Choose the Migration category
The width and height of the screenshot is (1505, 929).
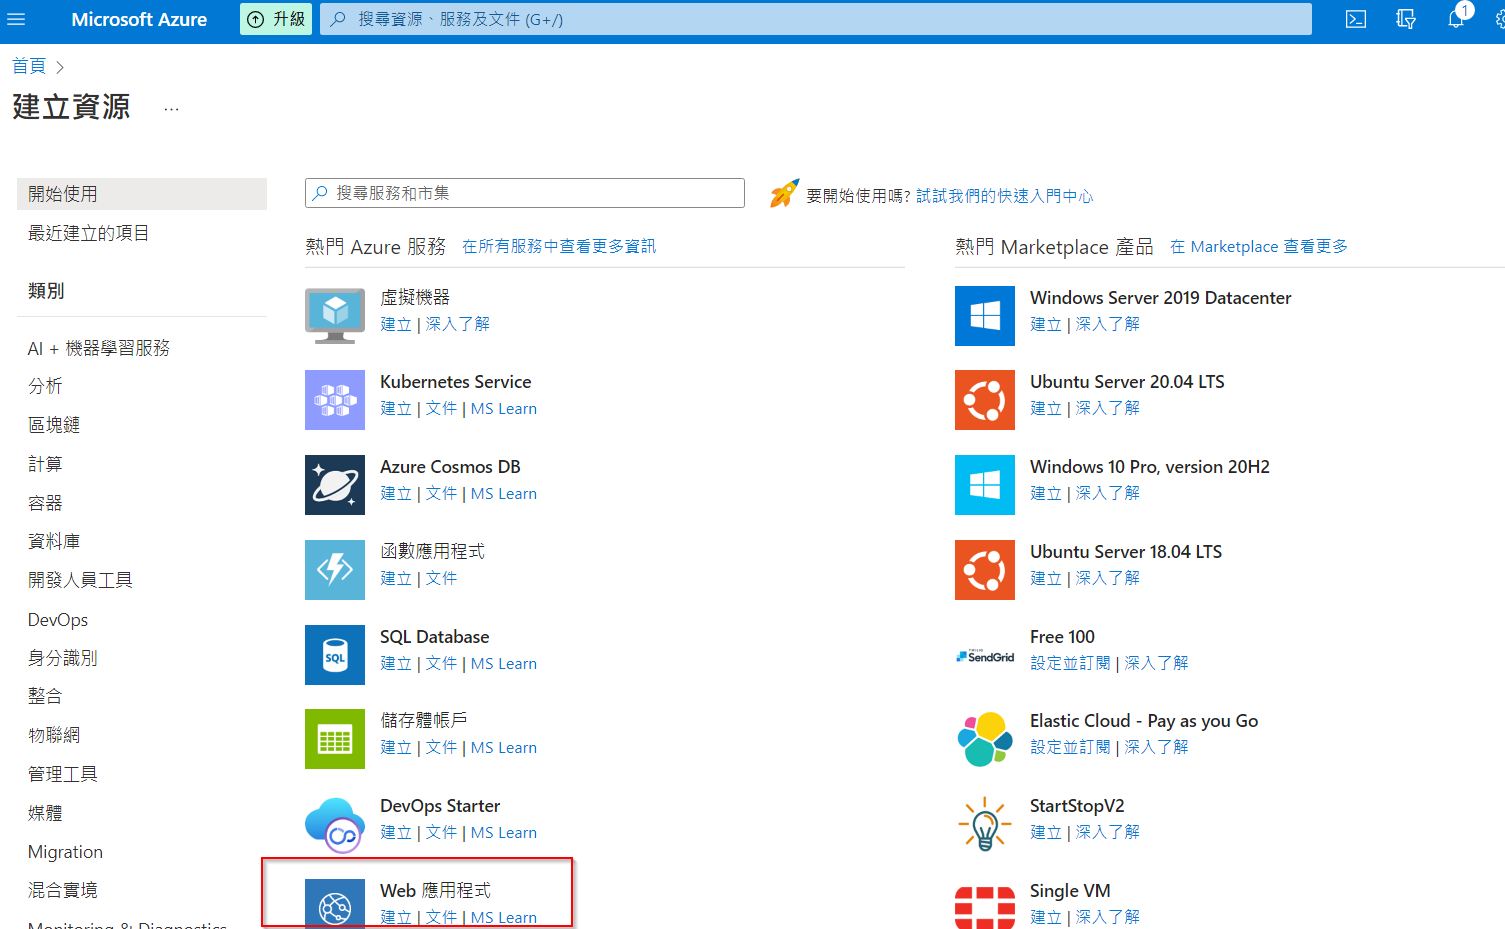click(x=65, y=852)
